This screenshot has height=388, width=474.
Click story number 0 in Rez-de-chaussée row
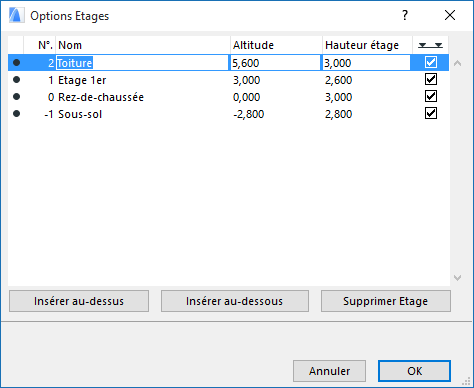tap(51, 97)
